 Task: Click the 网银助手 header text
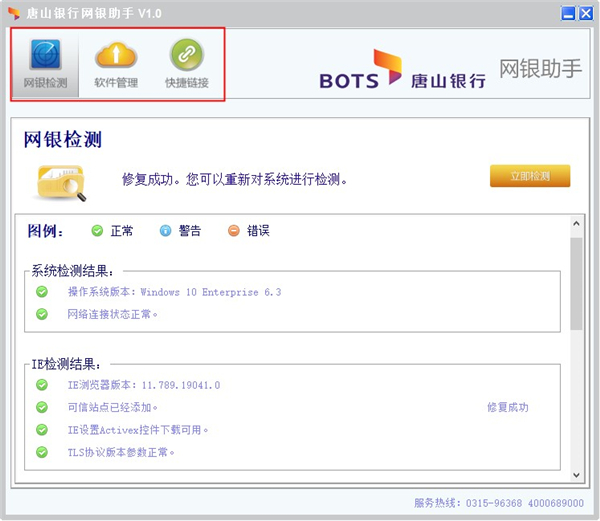click(541, 69)
